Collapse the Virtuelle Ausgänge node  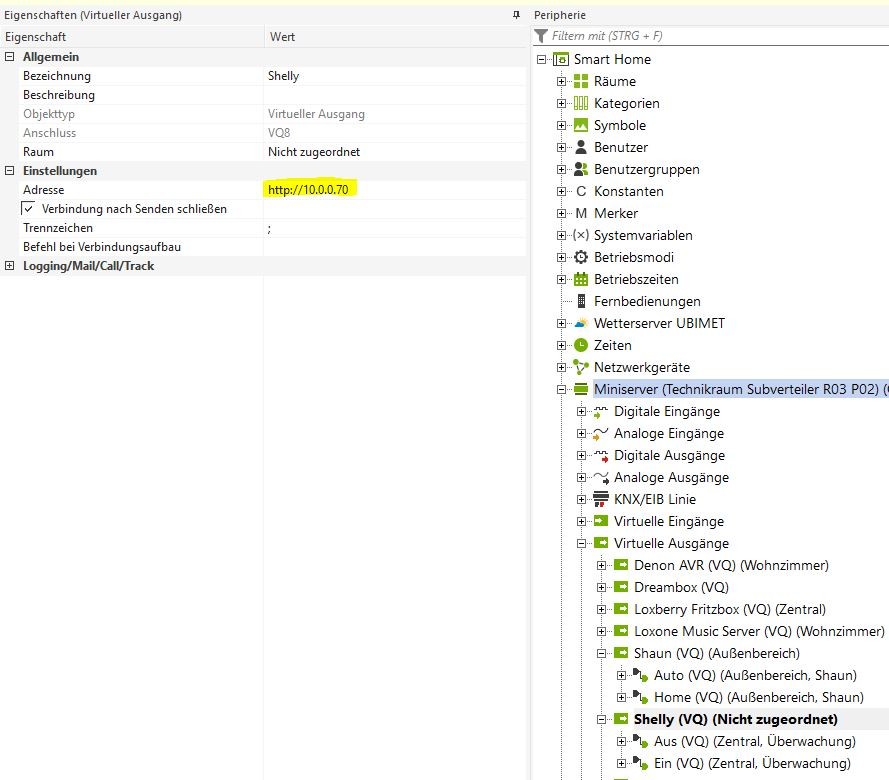(581, 543)
